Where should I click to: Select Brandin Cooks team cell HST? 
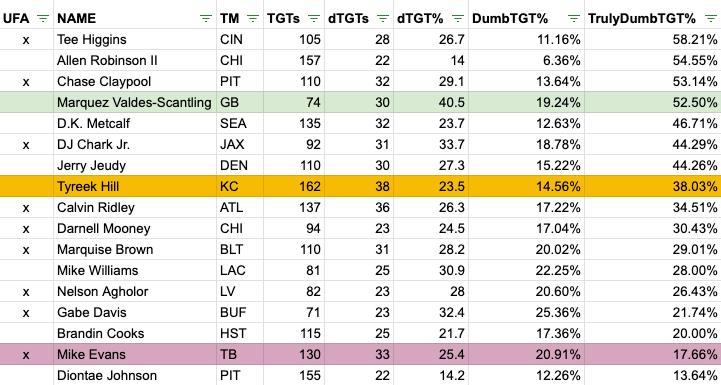[233, 334]
